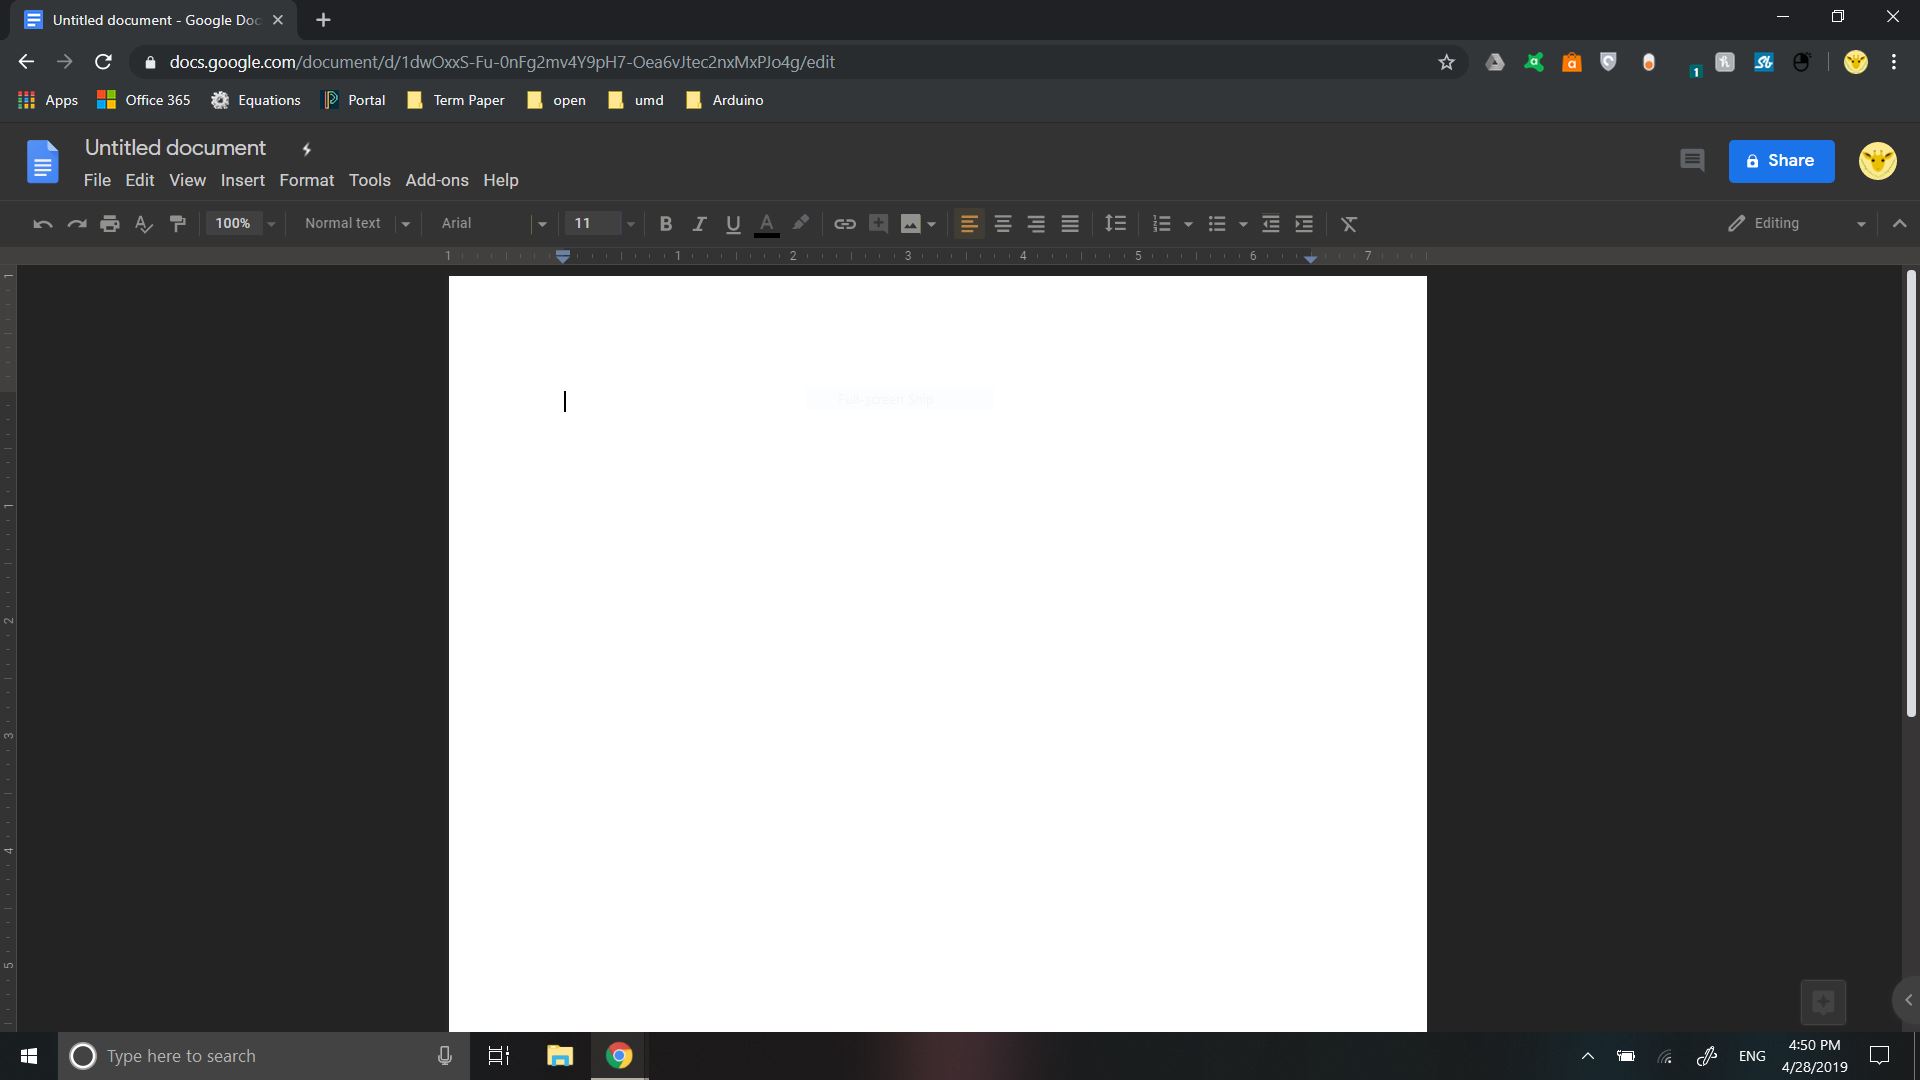The height and width of the screenshot is (1080, 1920).
Task: Toggle italic formatting
Action: 698,223
